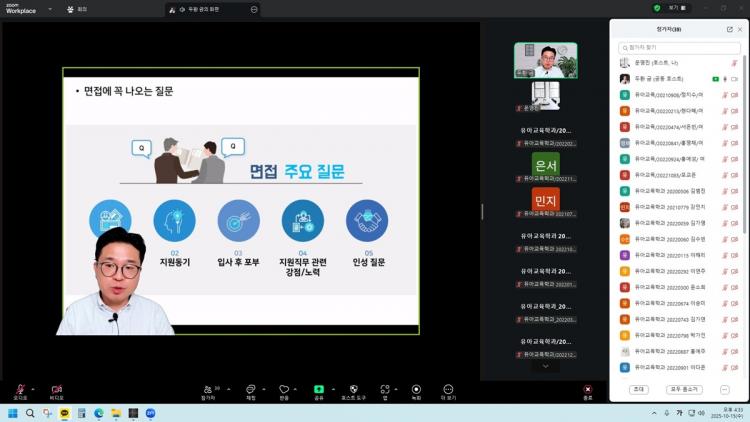The width and height of the screenshot is (750, 422).
Task: Click the 모두 음소거 mute all button
Action: [x=682, y=389]
